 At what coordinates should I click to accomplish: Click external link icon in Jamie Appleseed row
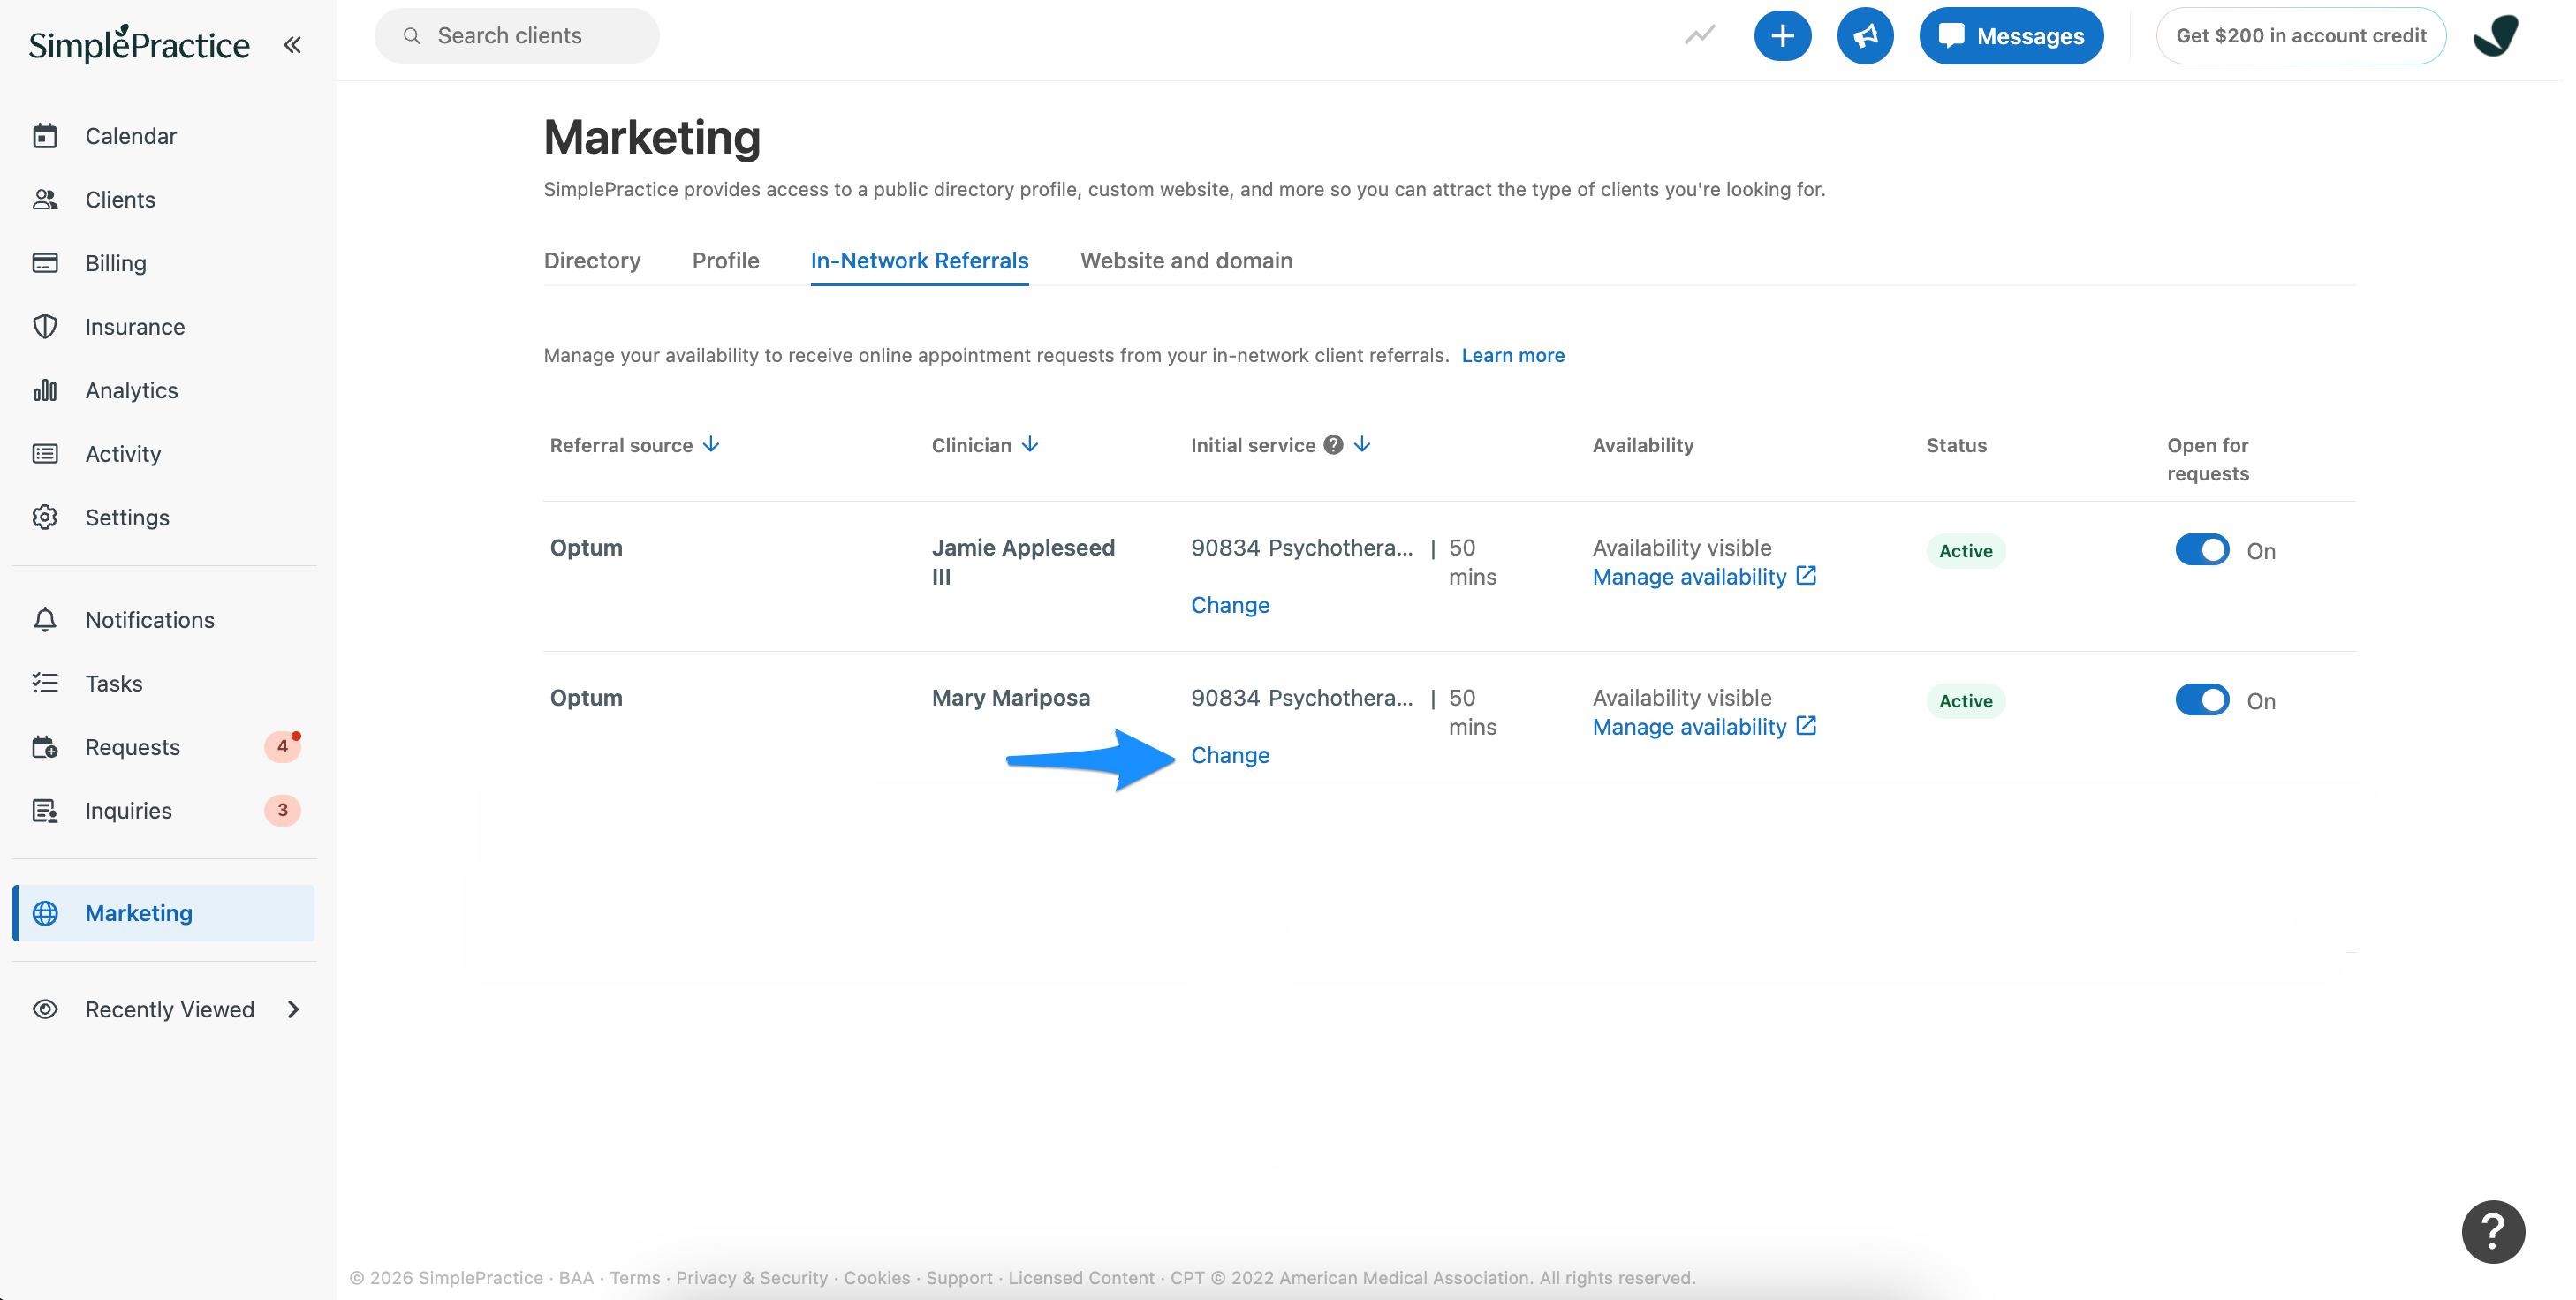[1806, 576]
